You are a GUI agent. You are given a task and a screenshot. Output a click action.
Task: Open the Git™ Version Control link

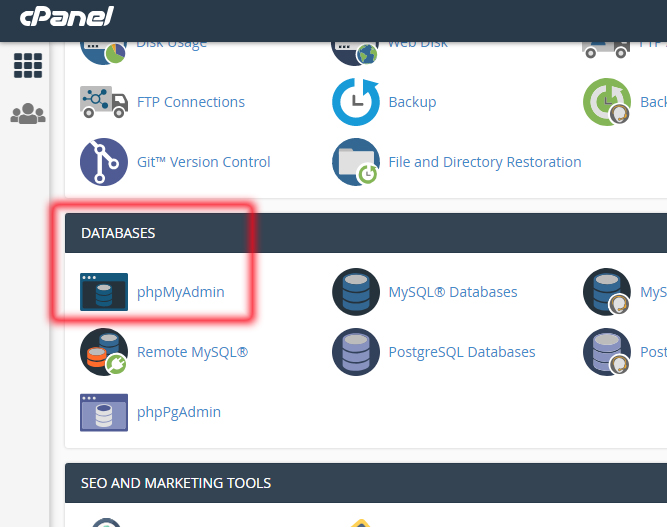204,162
